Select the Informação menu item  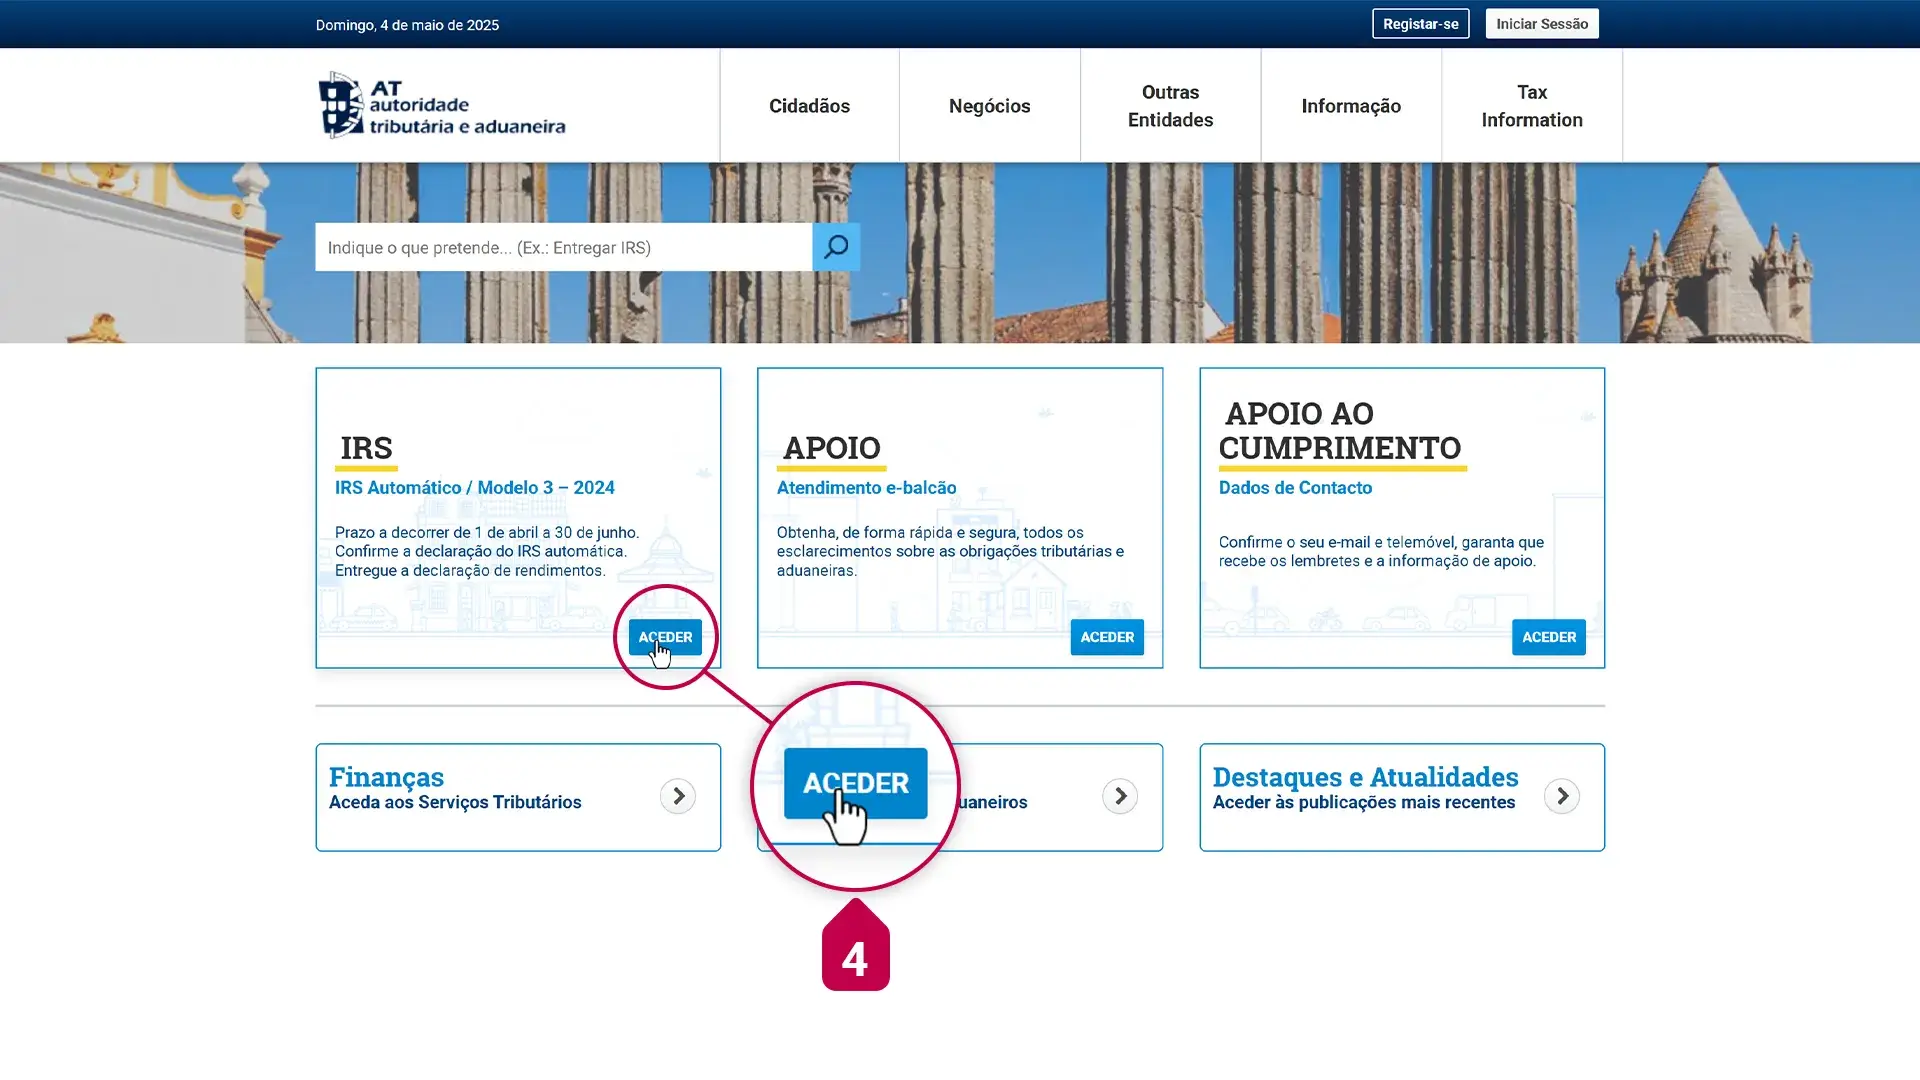pyautogui.click(x=1351, y=106)
